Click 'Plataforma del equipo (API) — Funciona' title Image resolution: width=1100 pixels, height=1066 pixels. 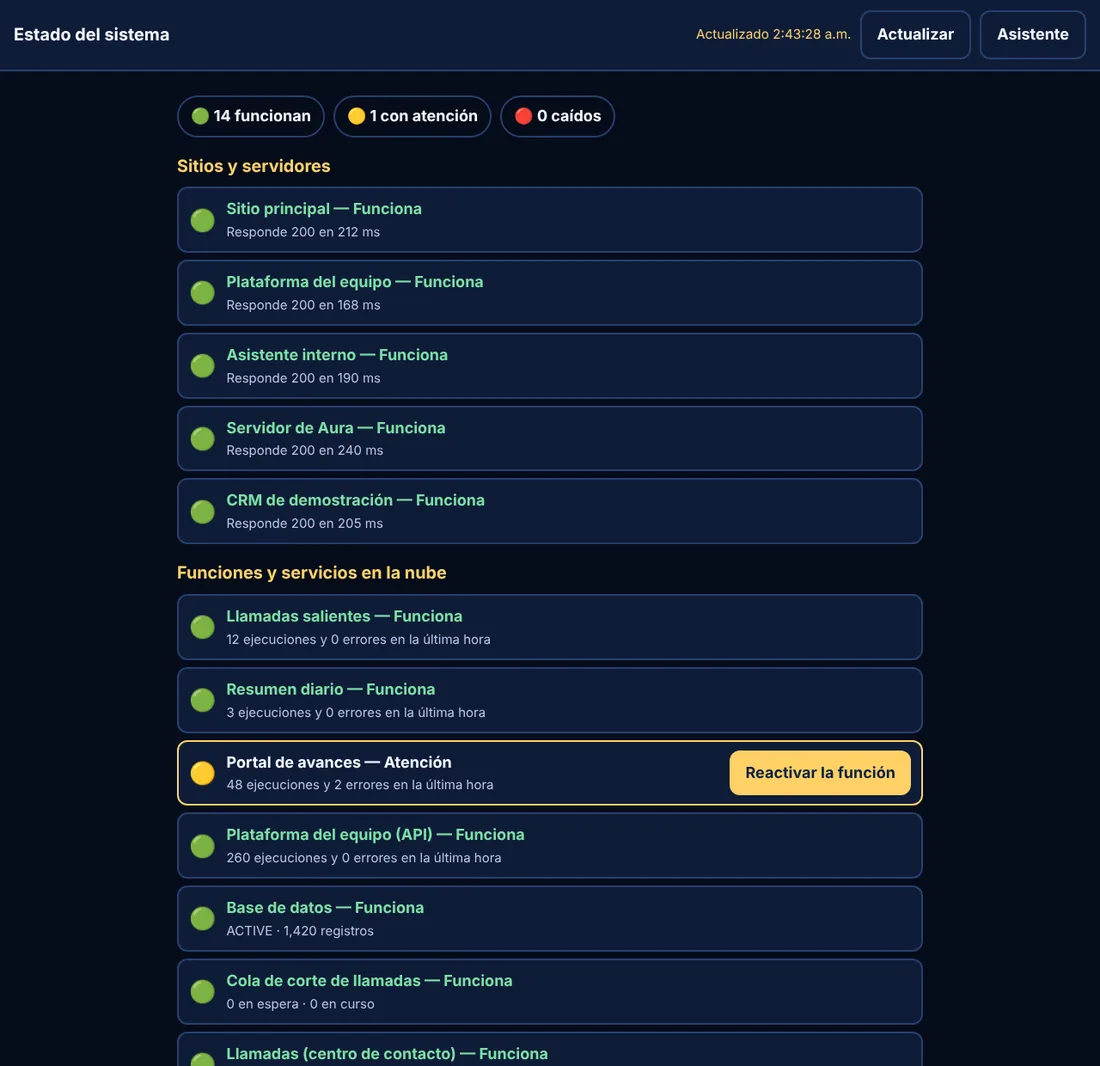click(x=375, y=835)
